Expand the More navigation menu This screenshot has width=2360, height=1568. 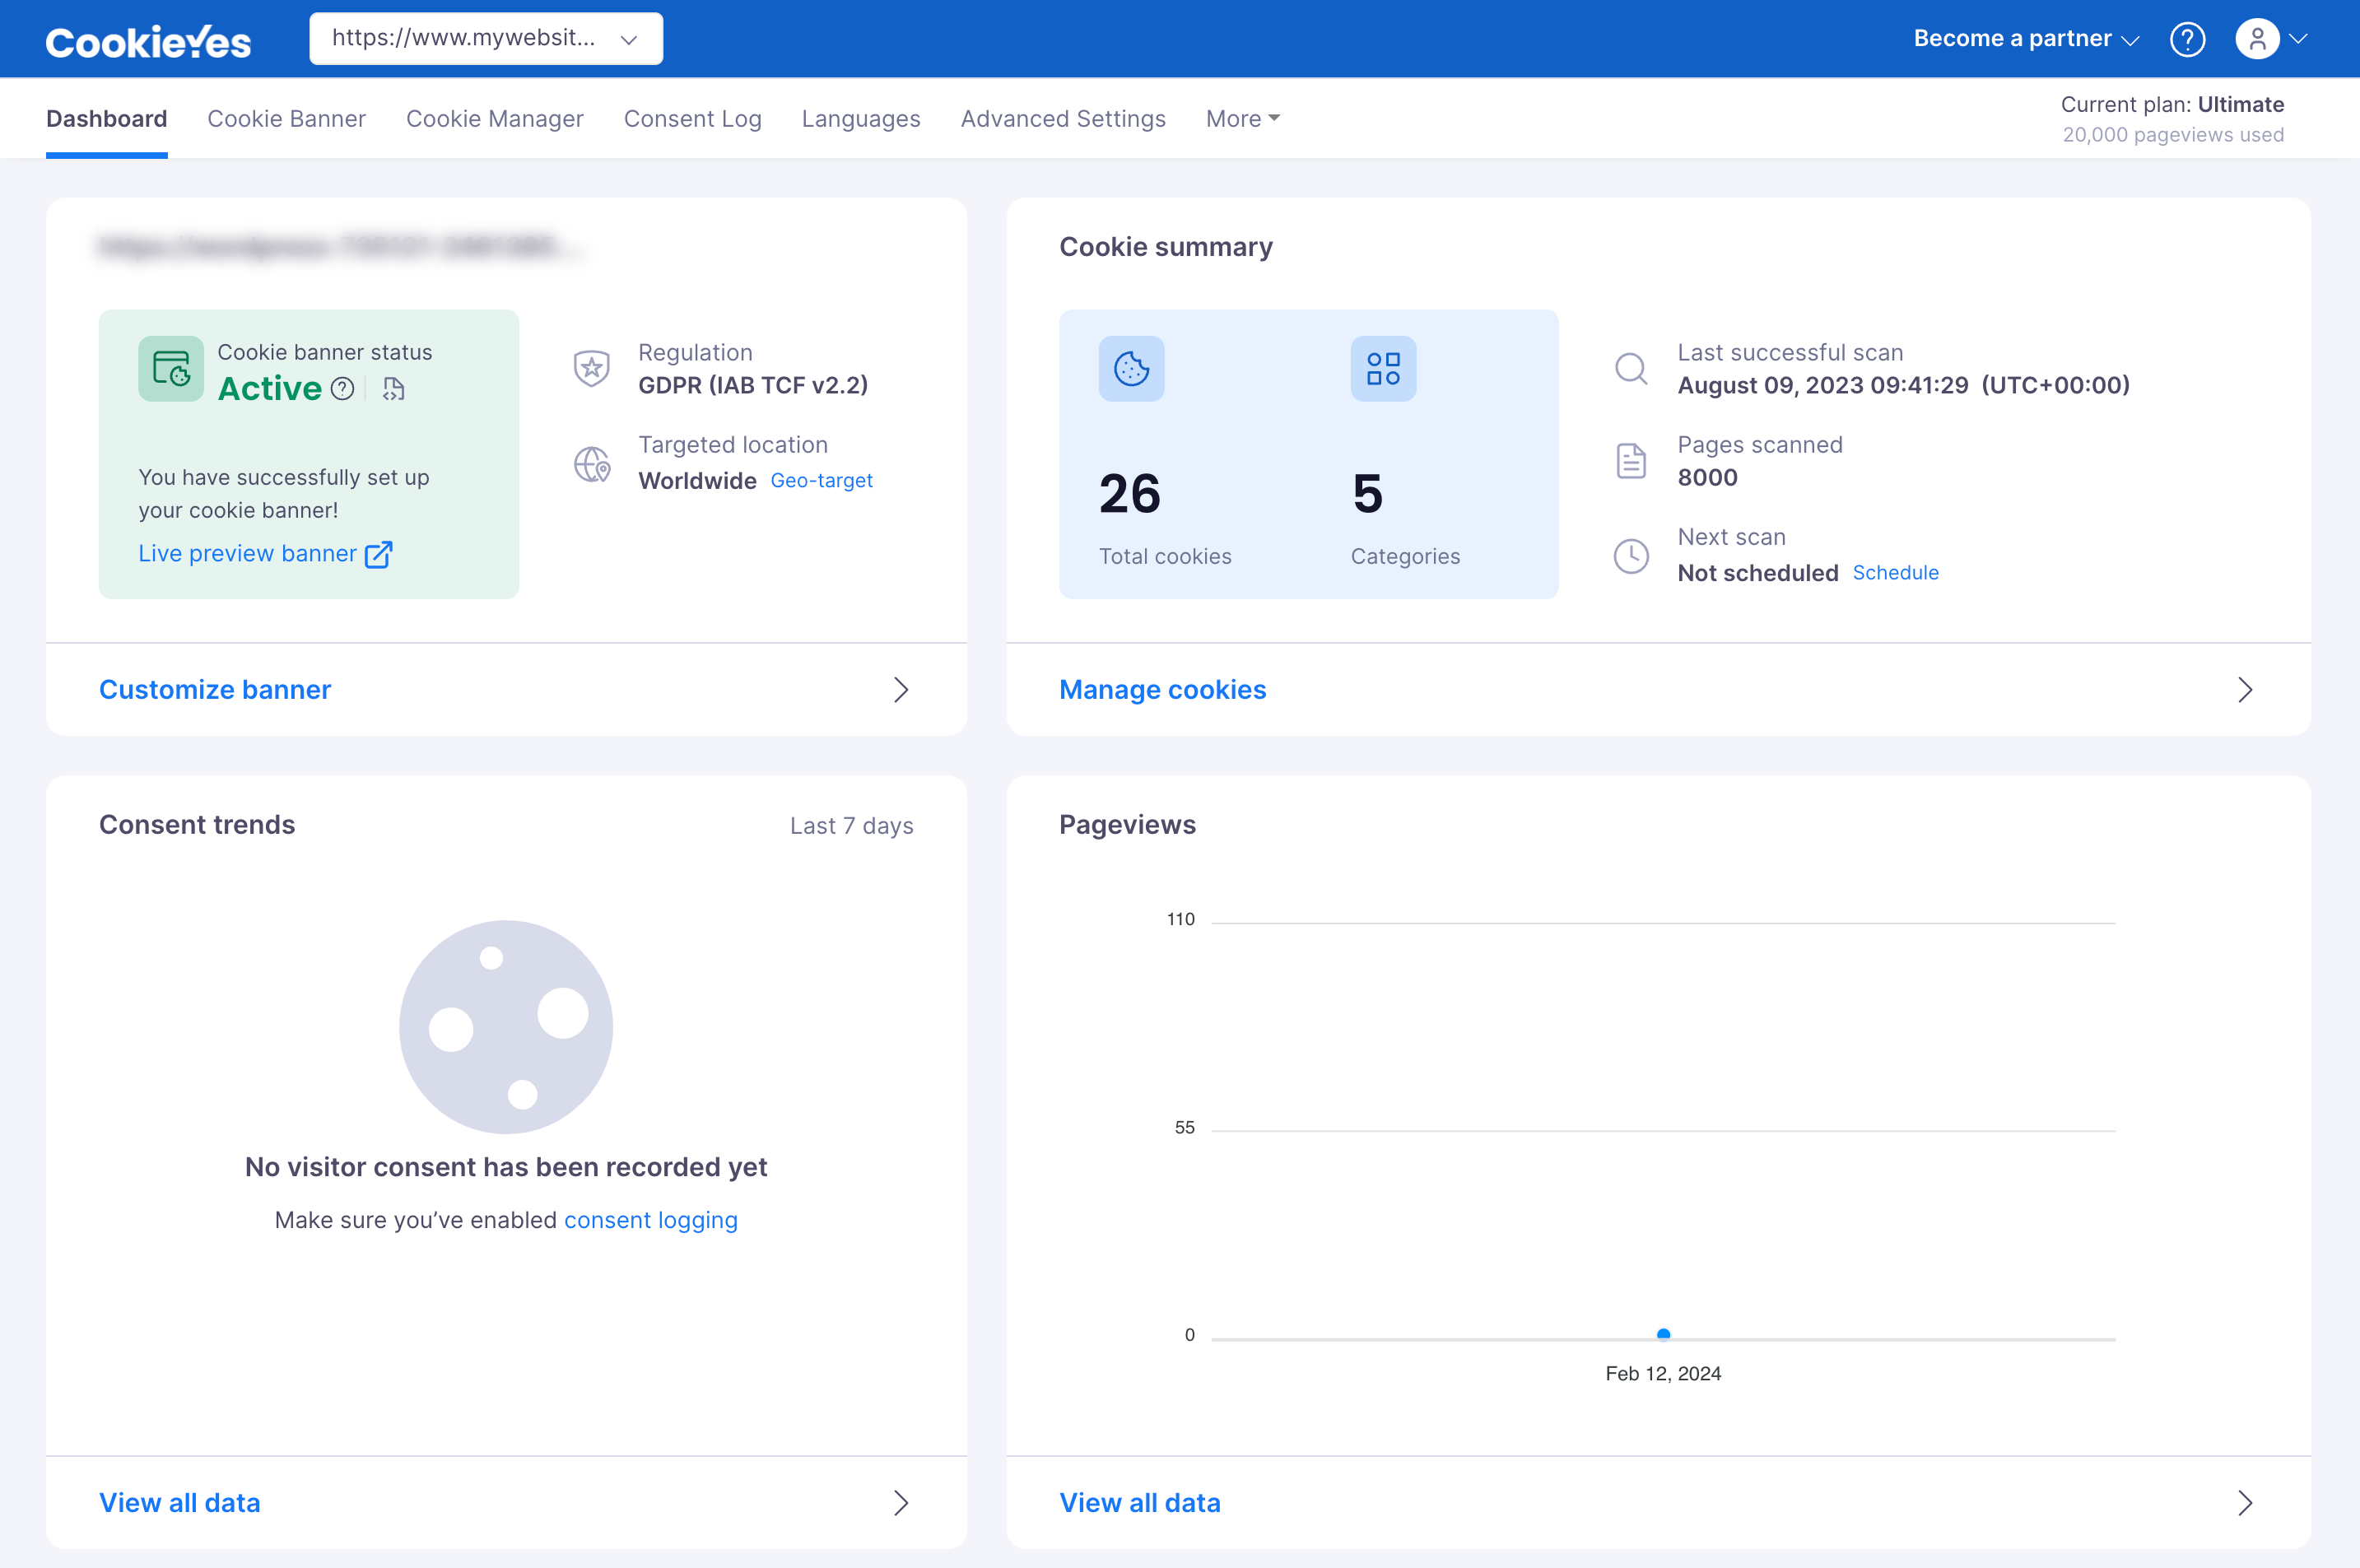click(x=1242, y=119)
